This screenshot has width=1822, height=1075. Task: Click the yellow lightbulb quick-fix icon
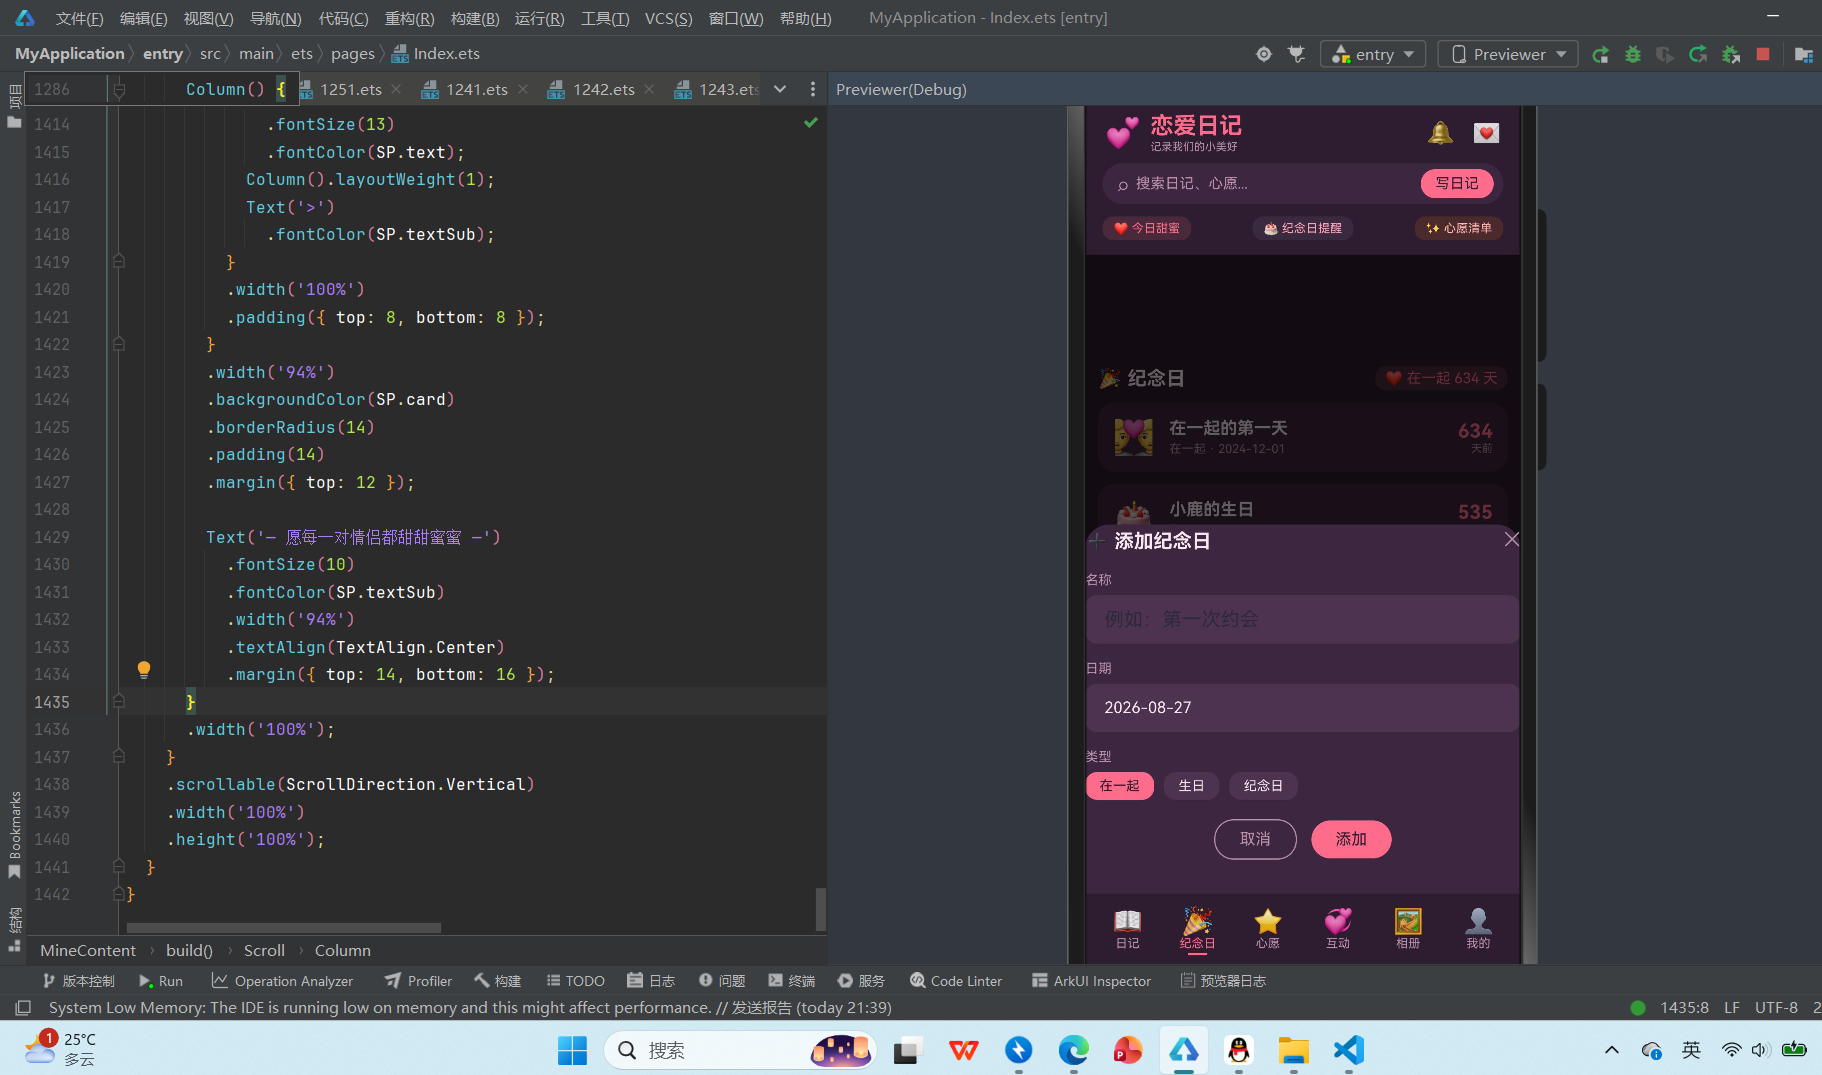coord(144,669)
